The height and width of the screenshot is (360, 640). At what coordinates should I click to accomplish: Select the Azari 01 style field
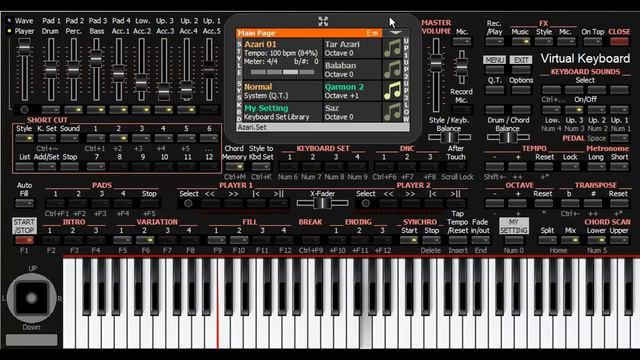[281, 59]
